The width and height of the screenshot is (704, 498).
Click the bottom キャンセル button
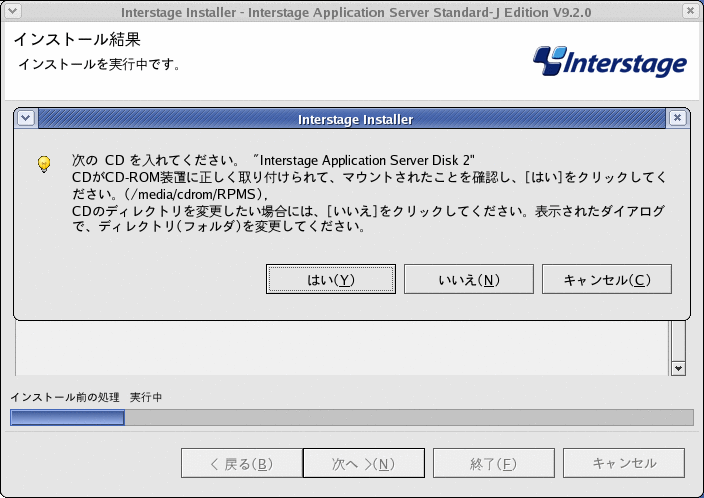624,463
